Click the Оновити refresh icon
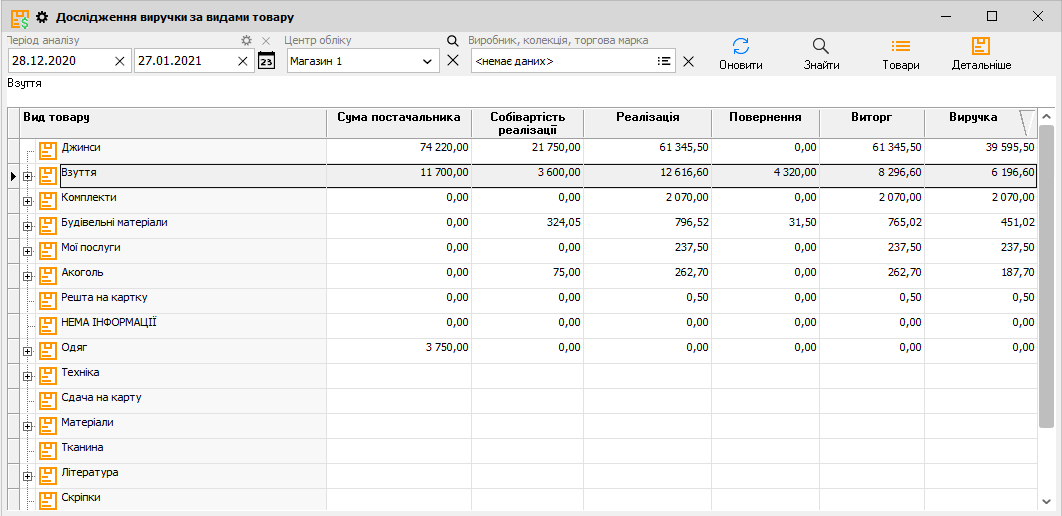Viewport: 1062px width, 516px height. pyautogui.click(x=740, y=46)
